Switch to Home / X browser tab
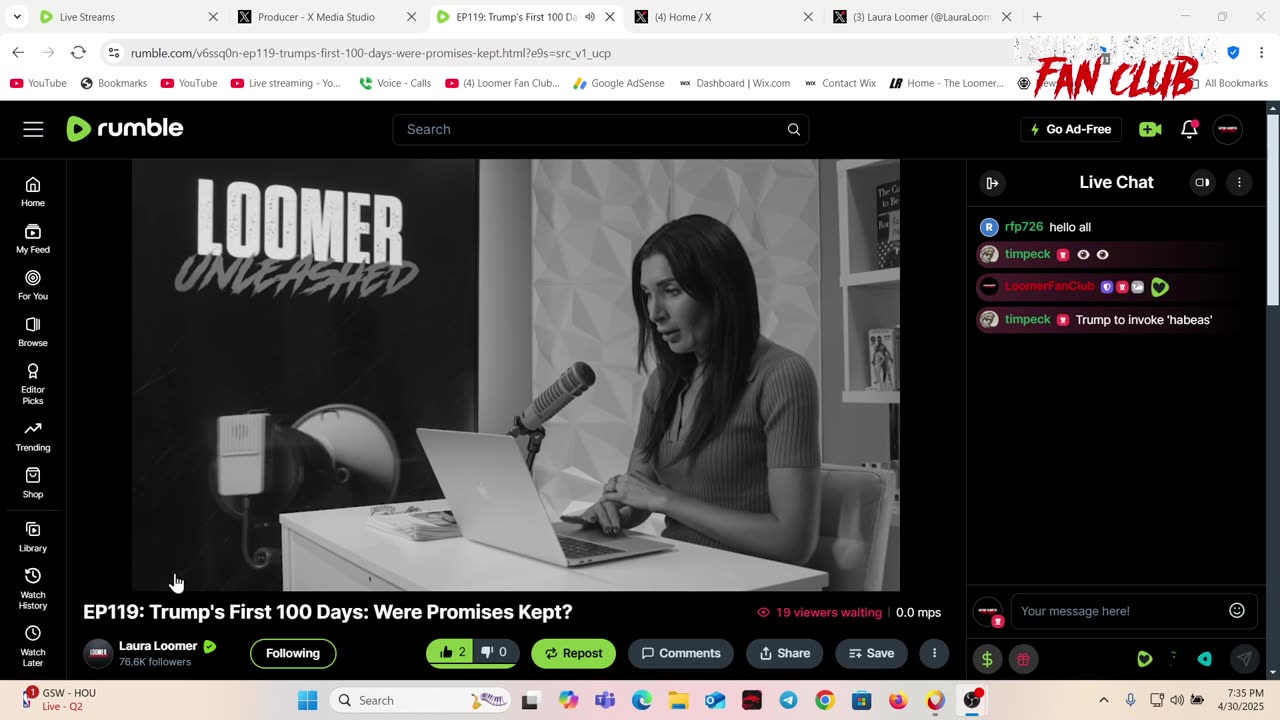 coord(723,17)
